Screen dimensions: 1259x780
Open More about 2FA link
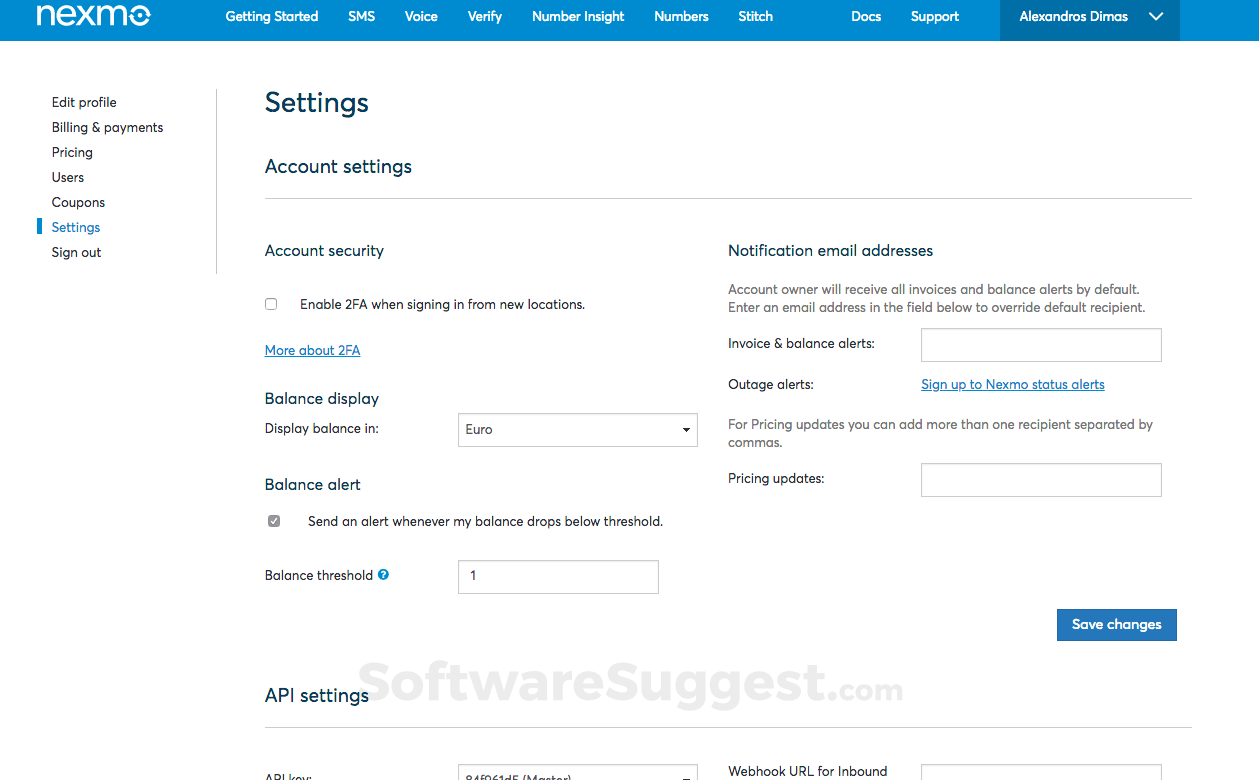[x=312, y=350]
